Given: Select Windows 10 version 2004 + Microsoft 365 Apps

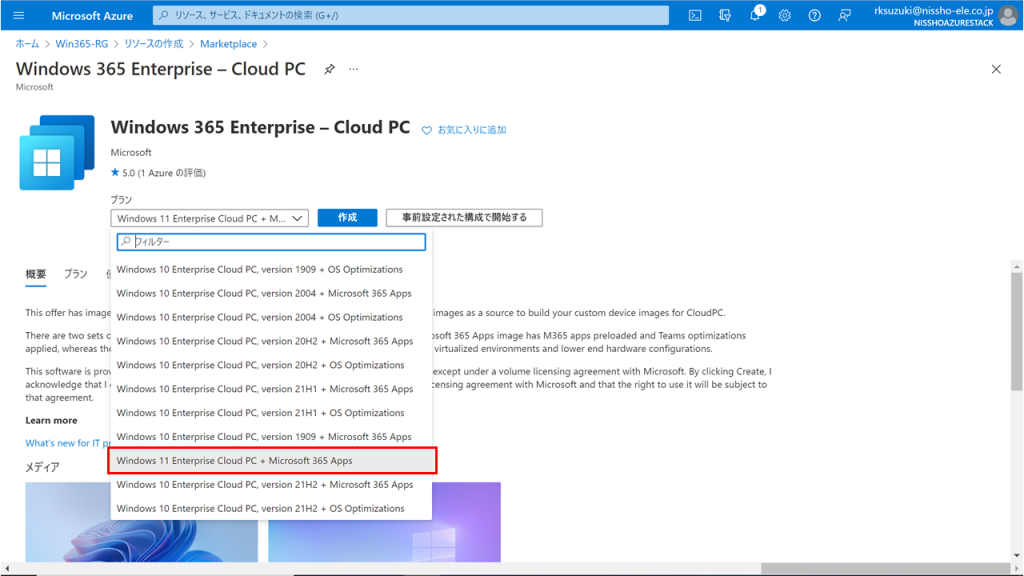Looking at the screenshot, I should pos(271,293).
